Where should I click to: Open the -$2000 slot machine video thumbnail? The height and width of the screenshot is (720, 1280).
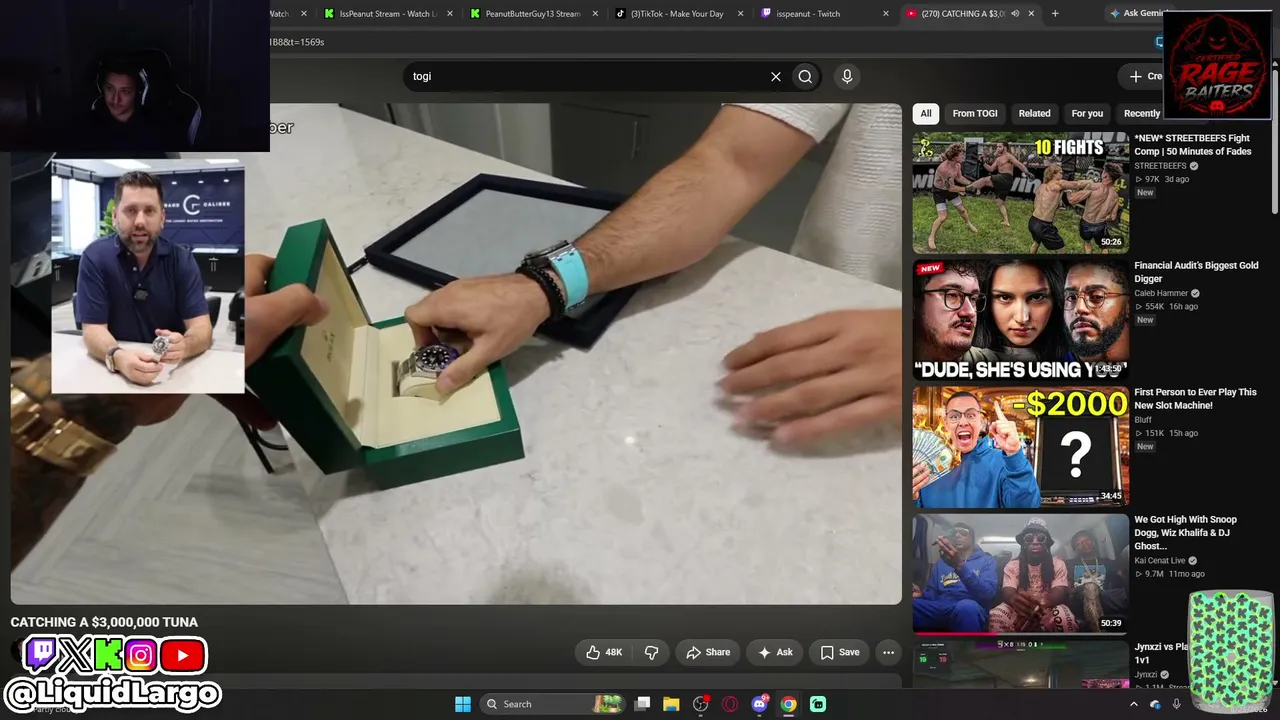1020,446
